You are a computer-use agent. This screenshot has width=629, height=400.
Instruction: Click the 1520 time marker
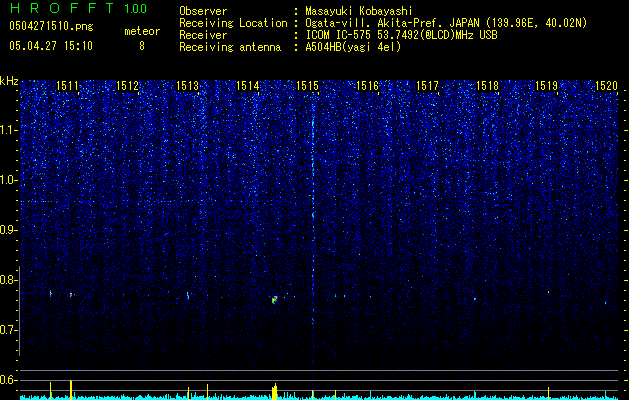pyautogui.click(x=607, y=85)
